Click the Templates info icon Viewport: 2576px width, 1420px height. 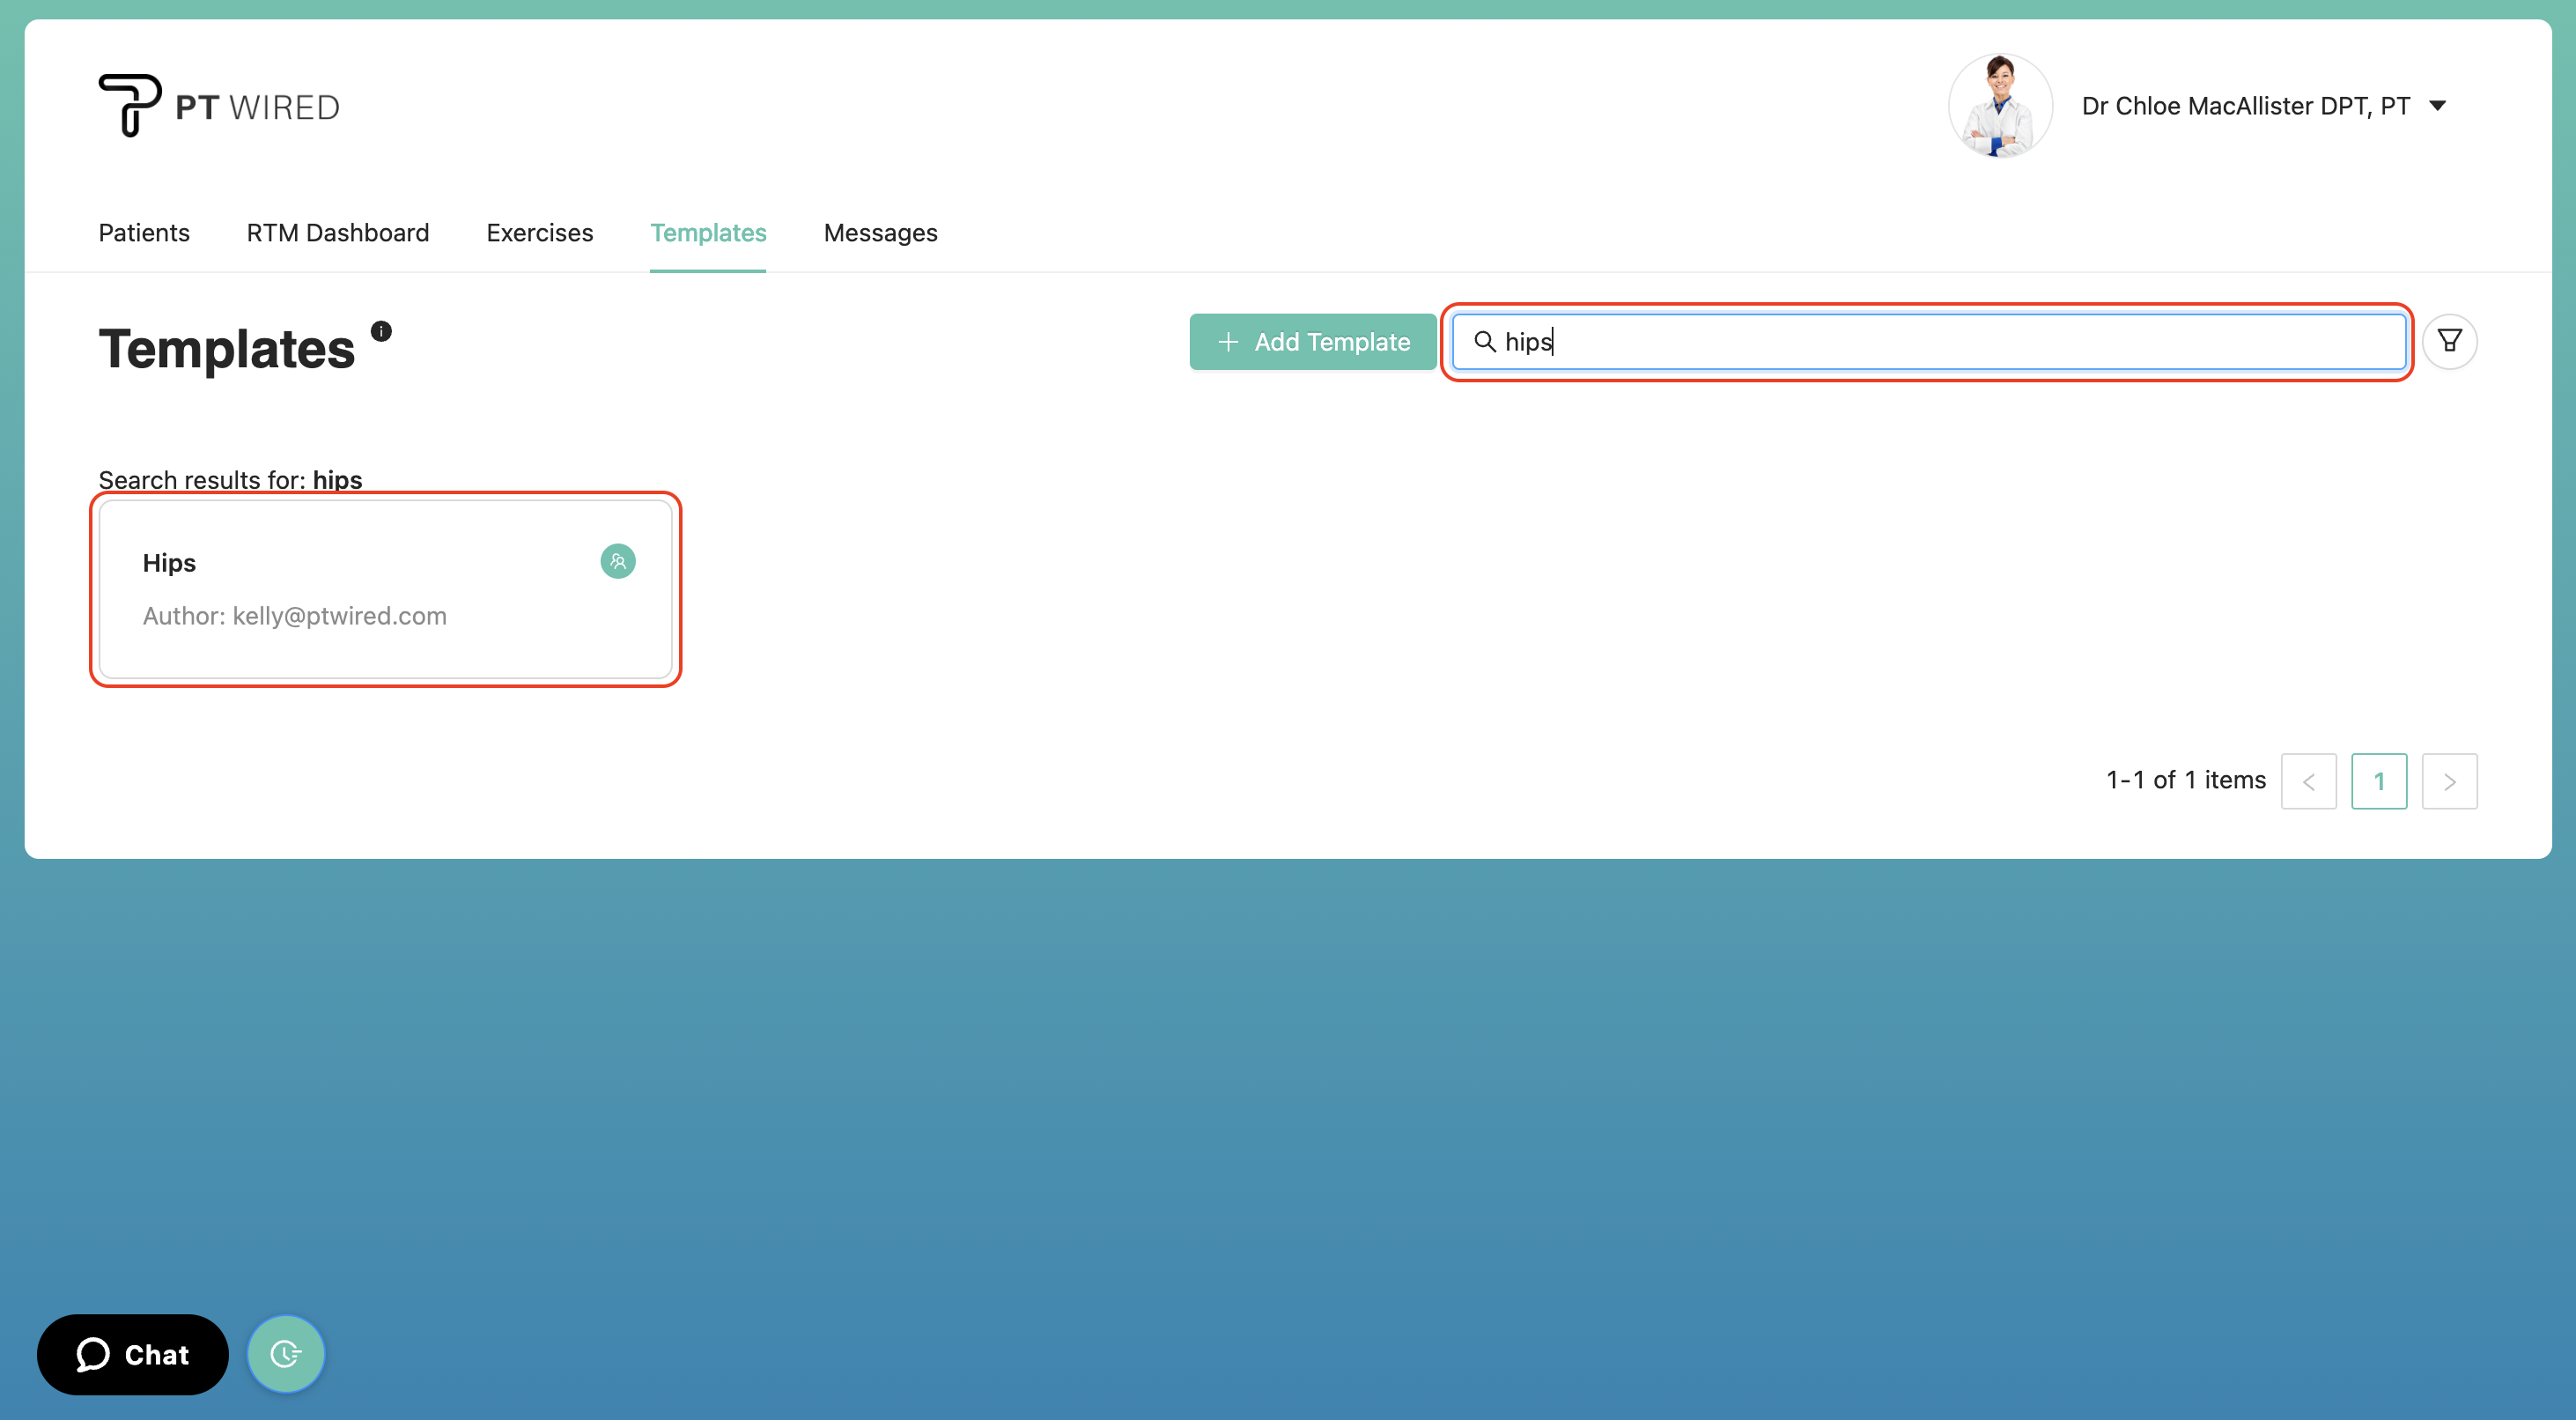click(381, 331)
